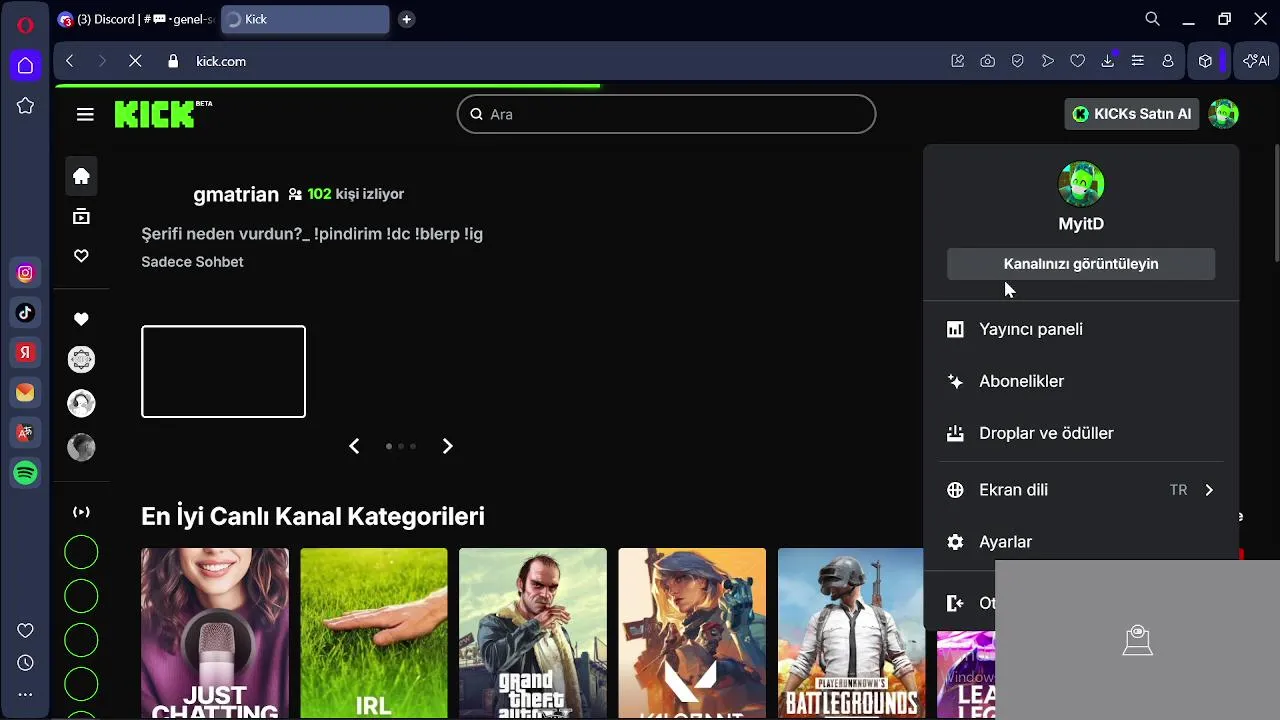Click MyitD avatar in Kick header
Image resolution: width=1280 pixels, height=720 pixels.
point(1223,114)
